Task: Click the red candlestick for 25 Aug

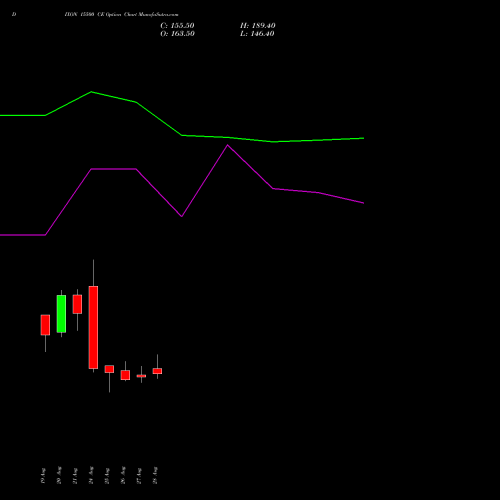Action: [109, 369]
